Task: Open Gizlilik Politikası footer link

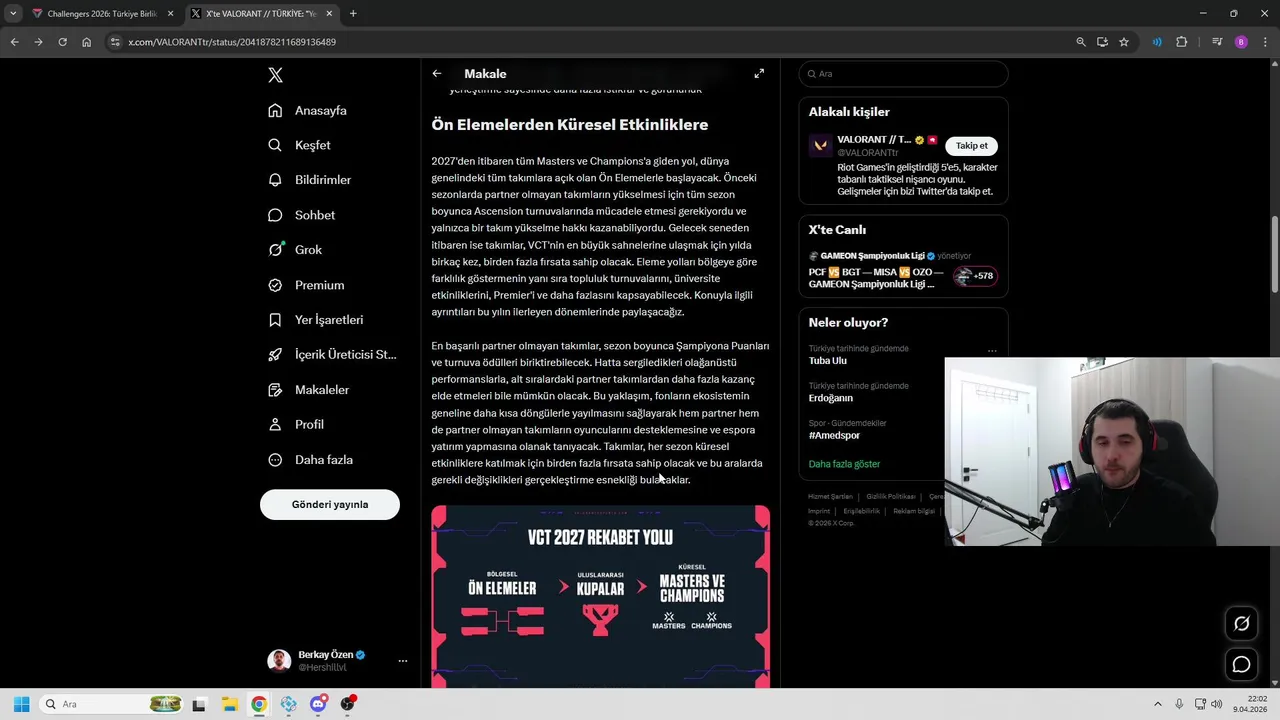Action: coord(891,497)
